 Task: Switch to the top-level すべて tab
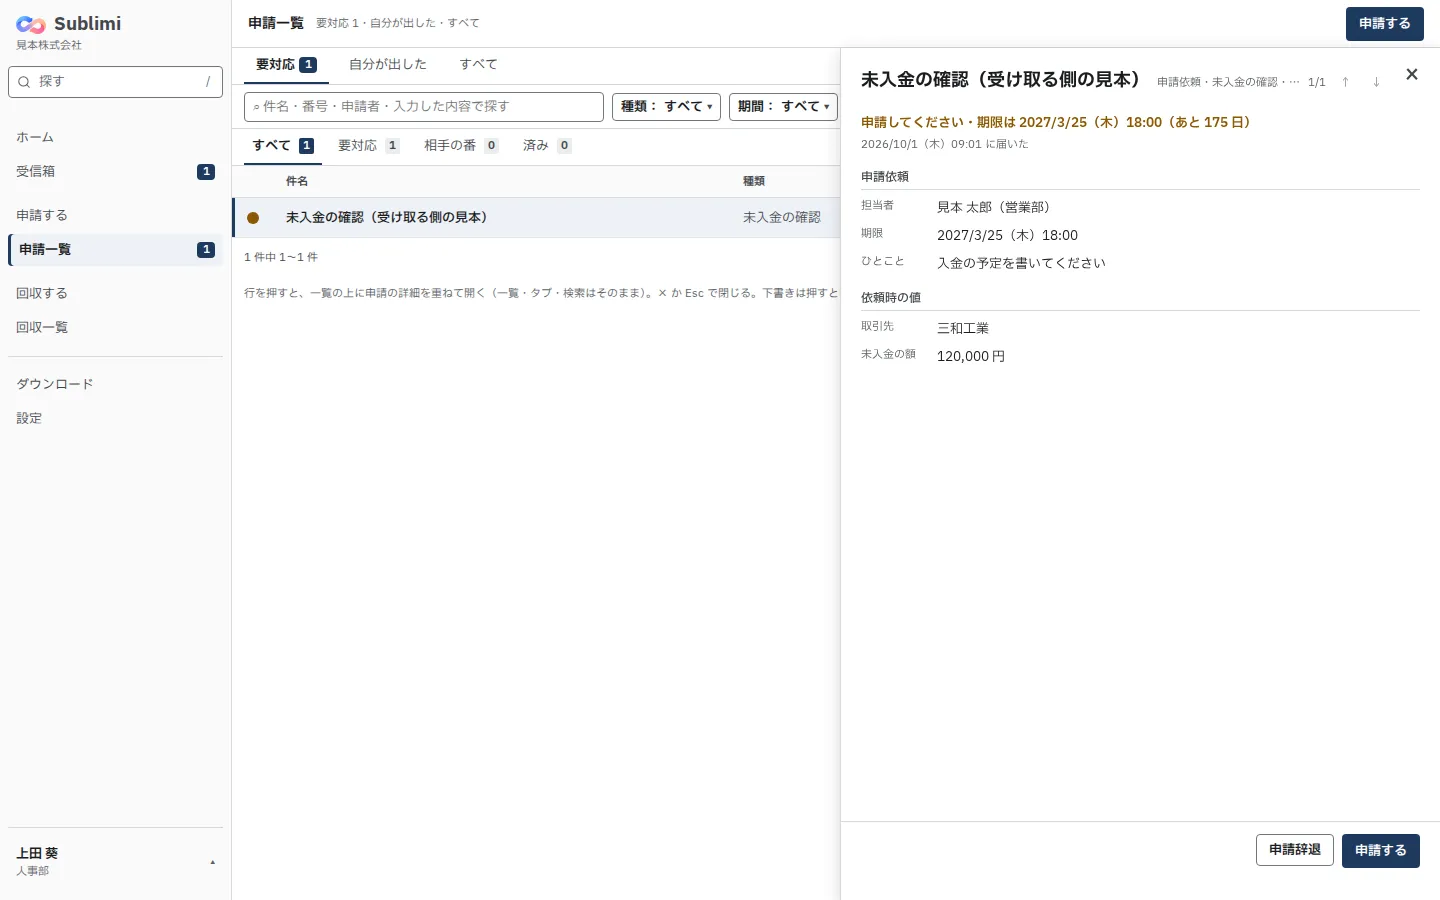(x=478, y=64)
